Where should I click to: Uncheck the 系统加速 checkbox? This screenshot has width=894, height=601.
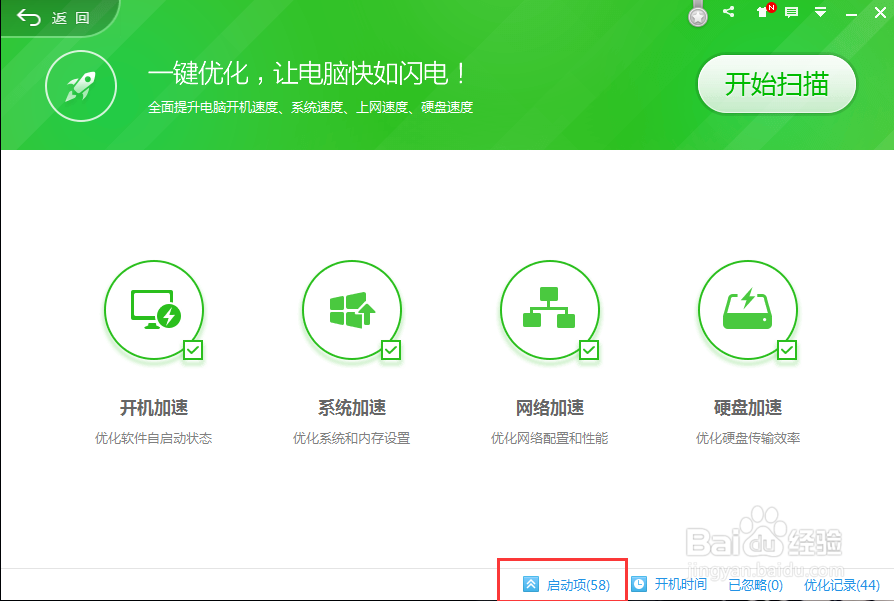coord(391,350)
